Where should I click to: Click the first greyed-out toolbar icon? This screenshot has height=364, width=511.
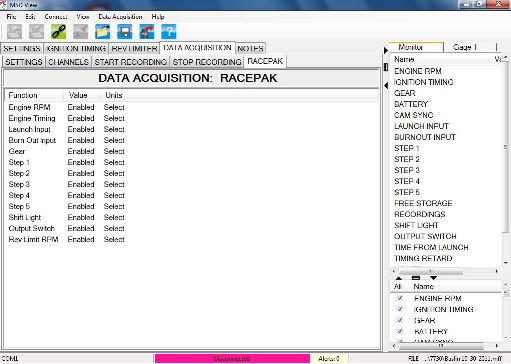[15, 32]
